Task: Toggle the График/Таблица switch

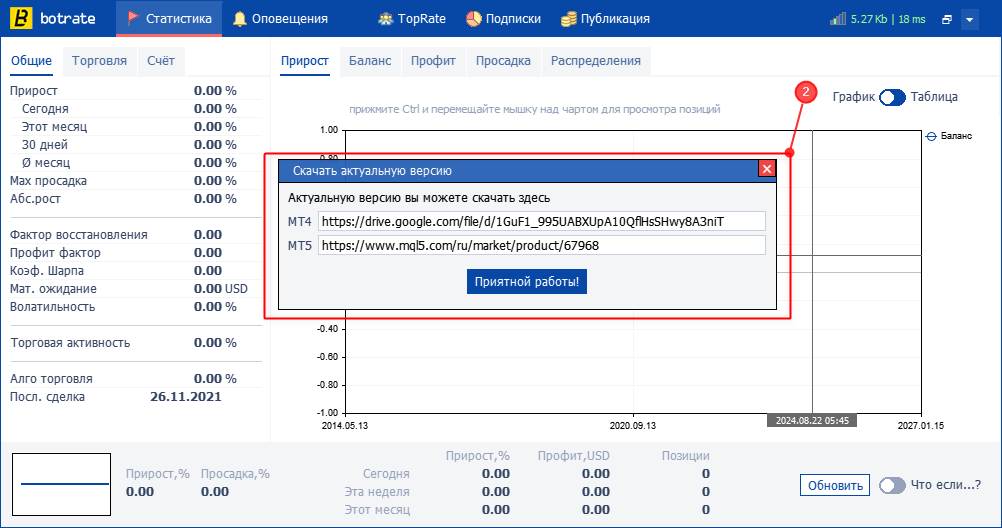Action: click(x=892, y=97)
